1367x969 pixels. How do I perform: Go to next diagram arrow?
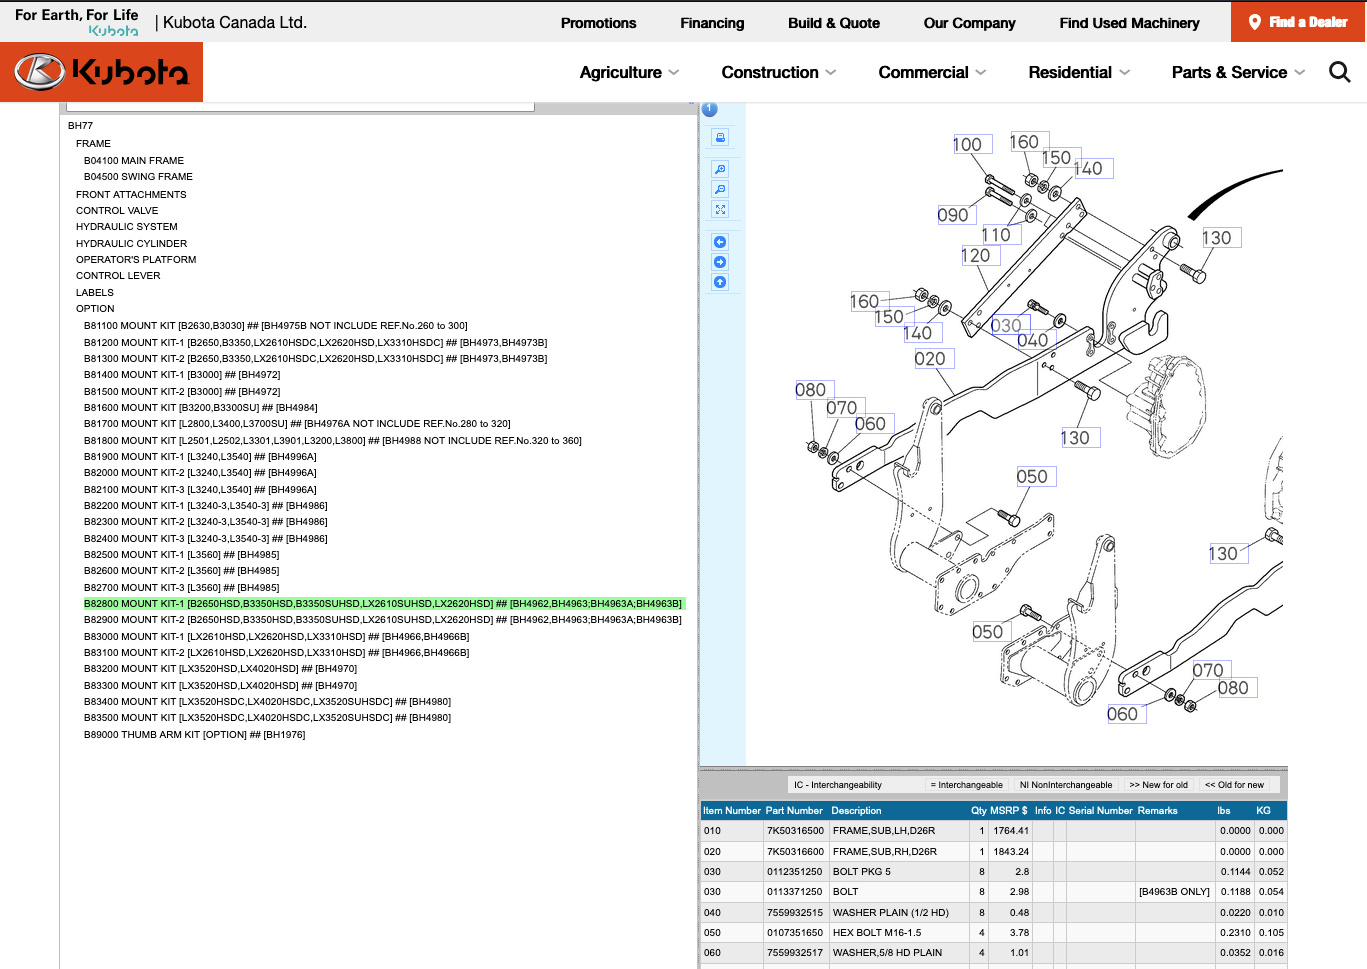click(x=720, y=262)
